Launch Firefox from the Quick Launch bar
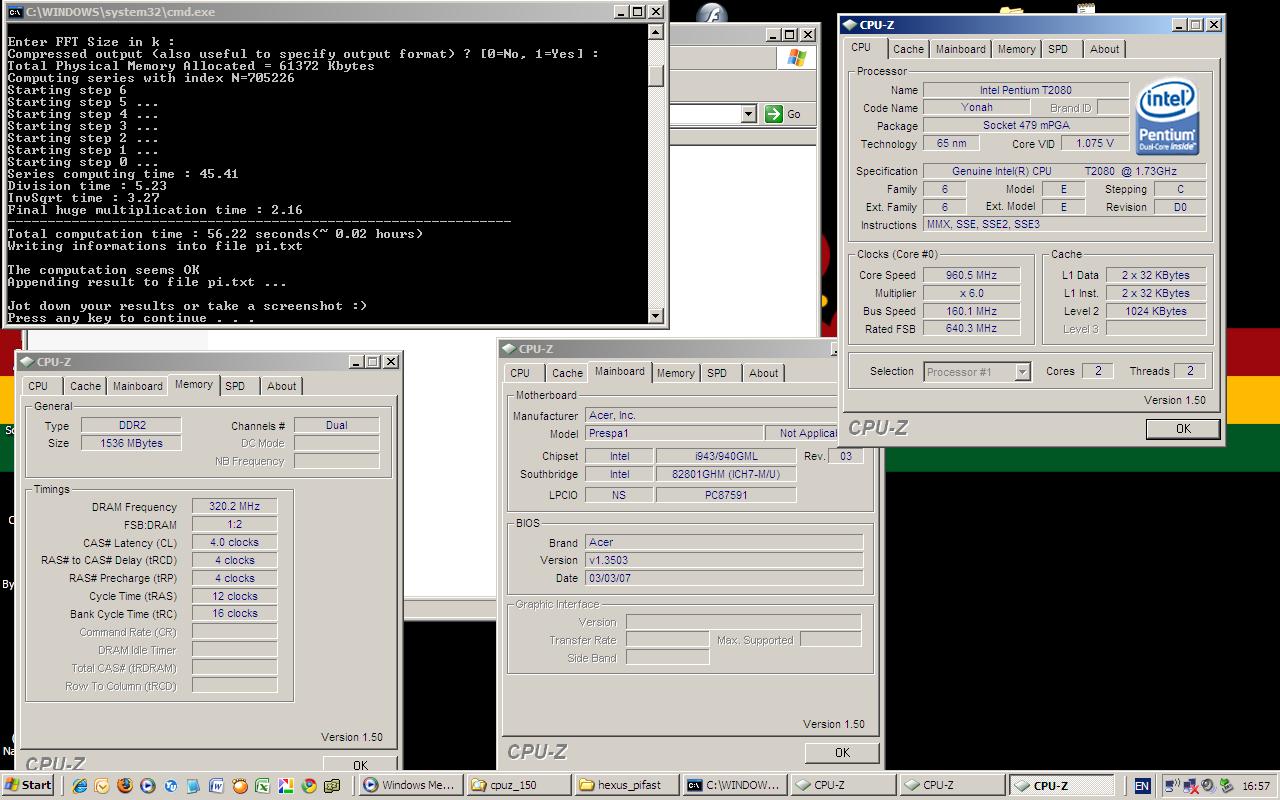The height and width of the screenshot is (800, 1280). (x=125, y=786)
